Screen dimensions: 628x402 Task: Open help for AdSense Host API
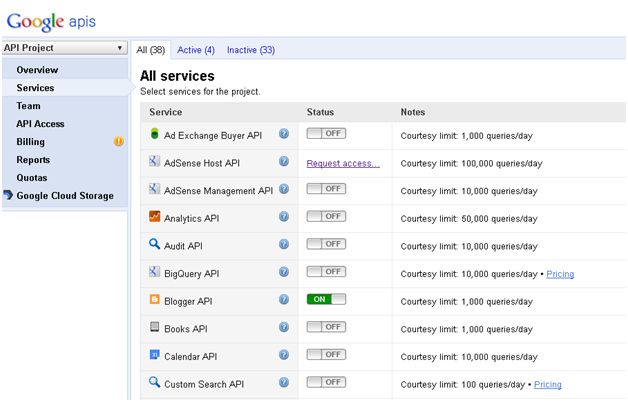[284, 161]
